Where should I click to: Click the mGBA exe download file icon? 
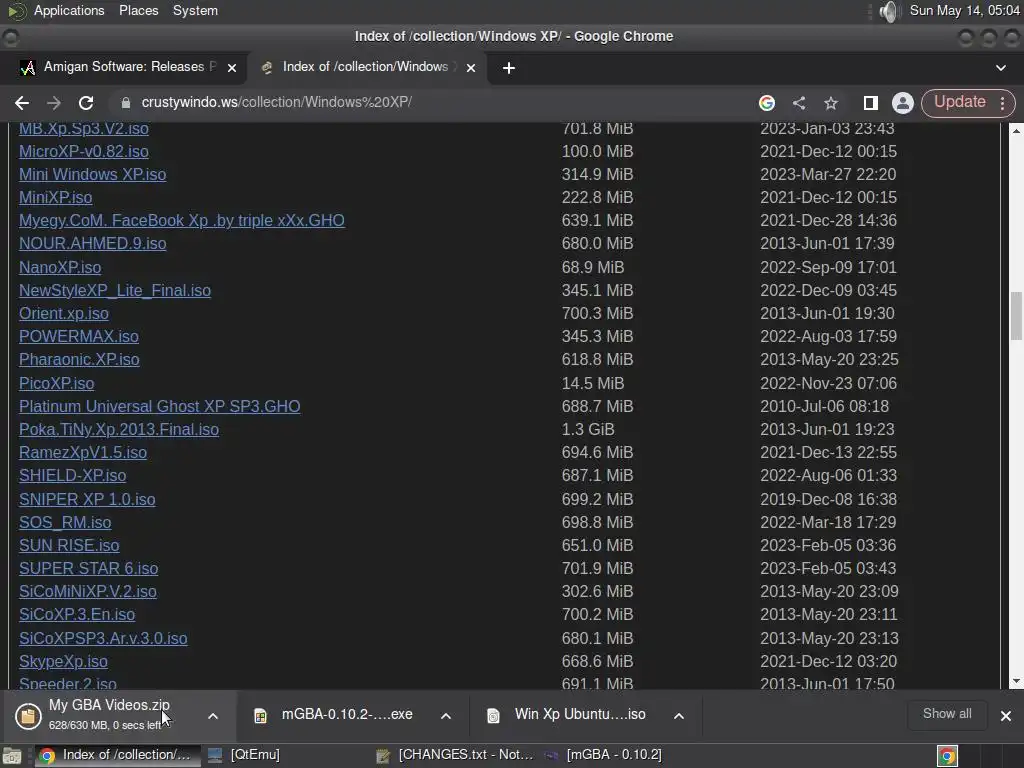[x=261, y=716]
